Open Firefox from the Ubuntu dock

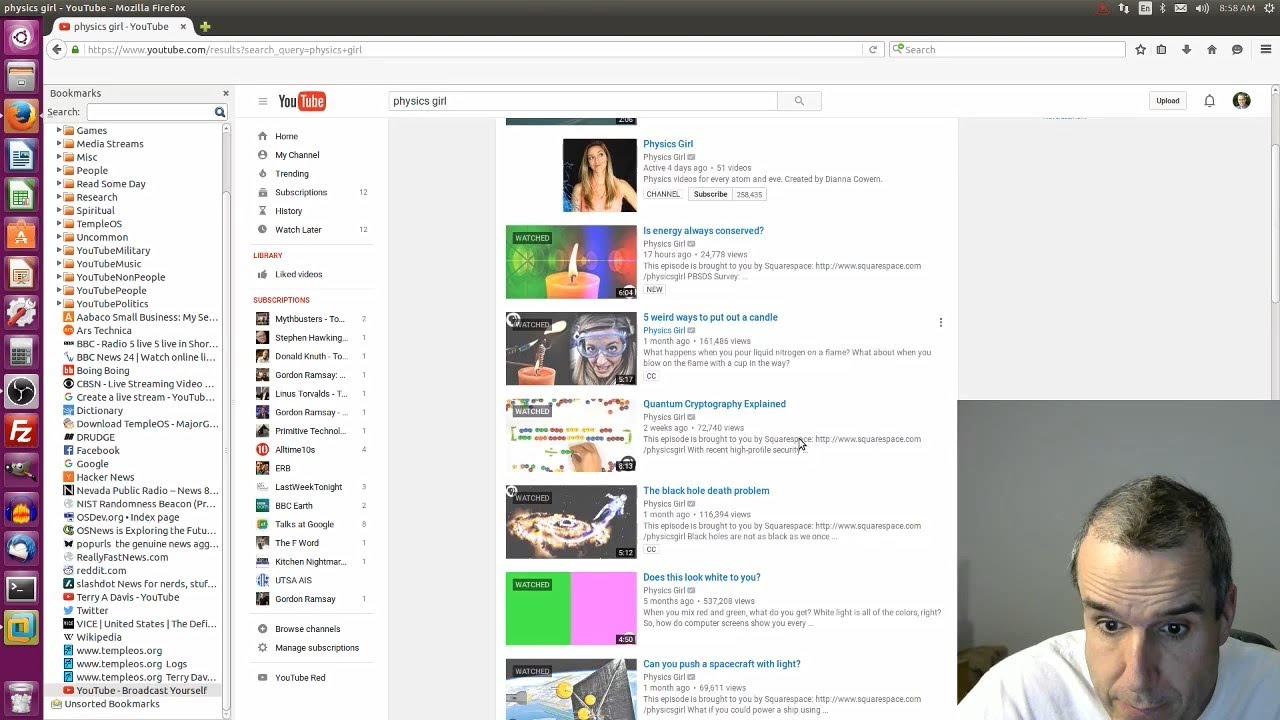(x=21, y=117)
